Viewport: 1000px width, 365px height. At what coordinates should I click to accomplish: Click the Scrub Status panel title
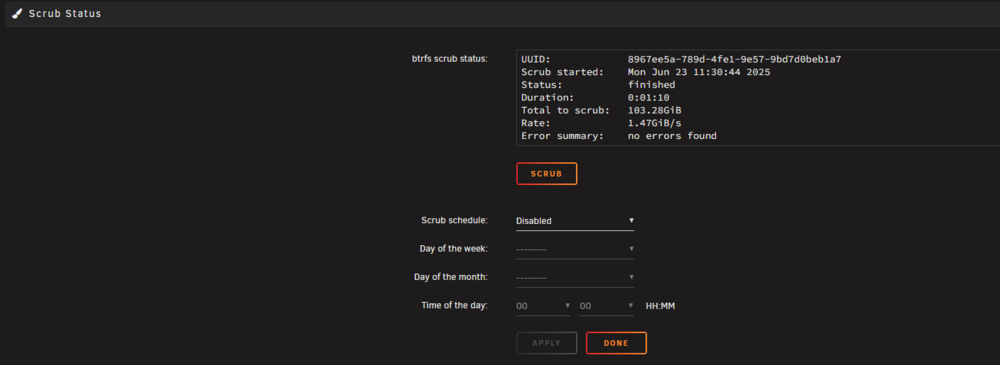(64, 13)
